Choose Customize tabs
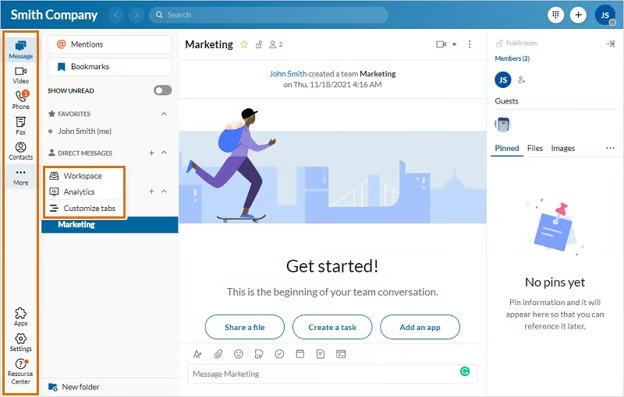 (84, 208)
